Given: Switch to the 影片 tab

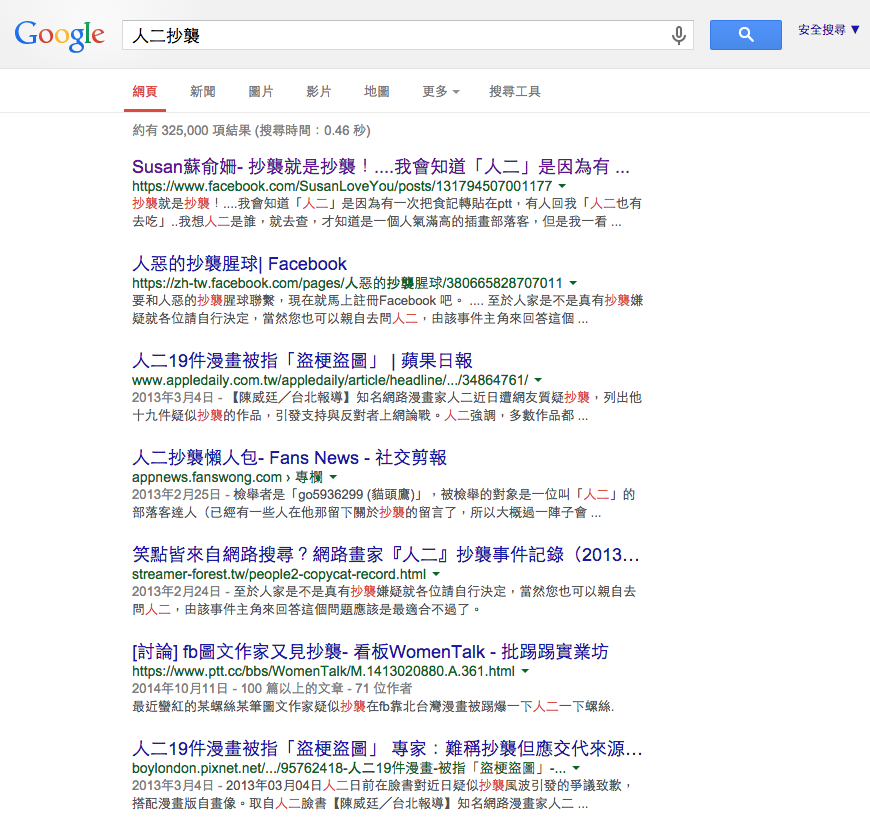Looking at the screenshot, I should tap(318, 92).
